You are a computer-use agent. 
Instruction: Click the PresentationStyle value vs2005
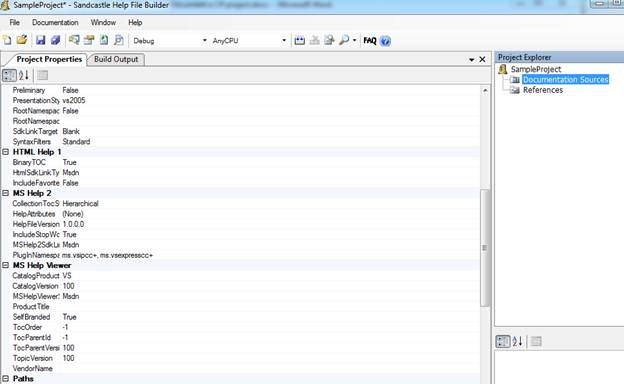point(74,101)
